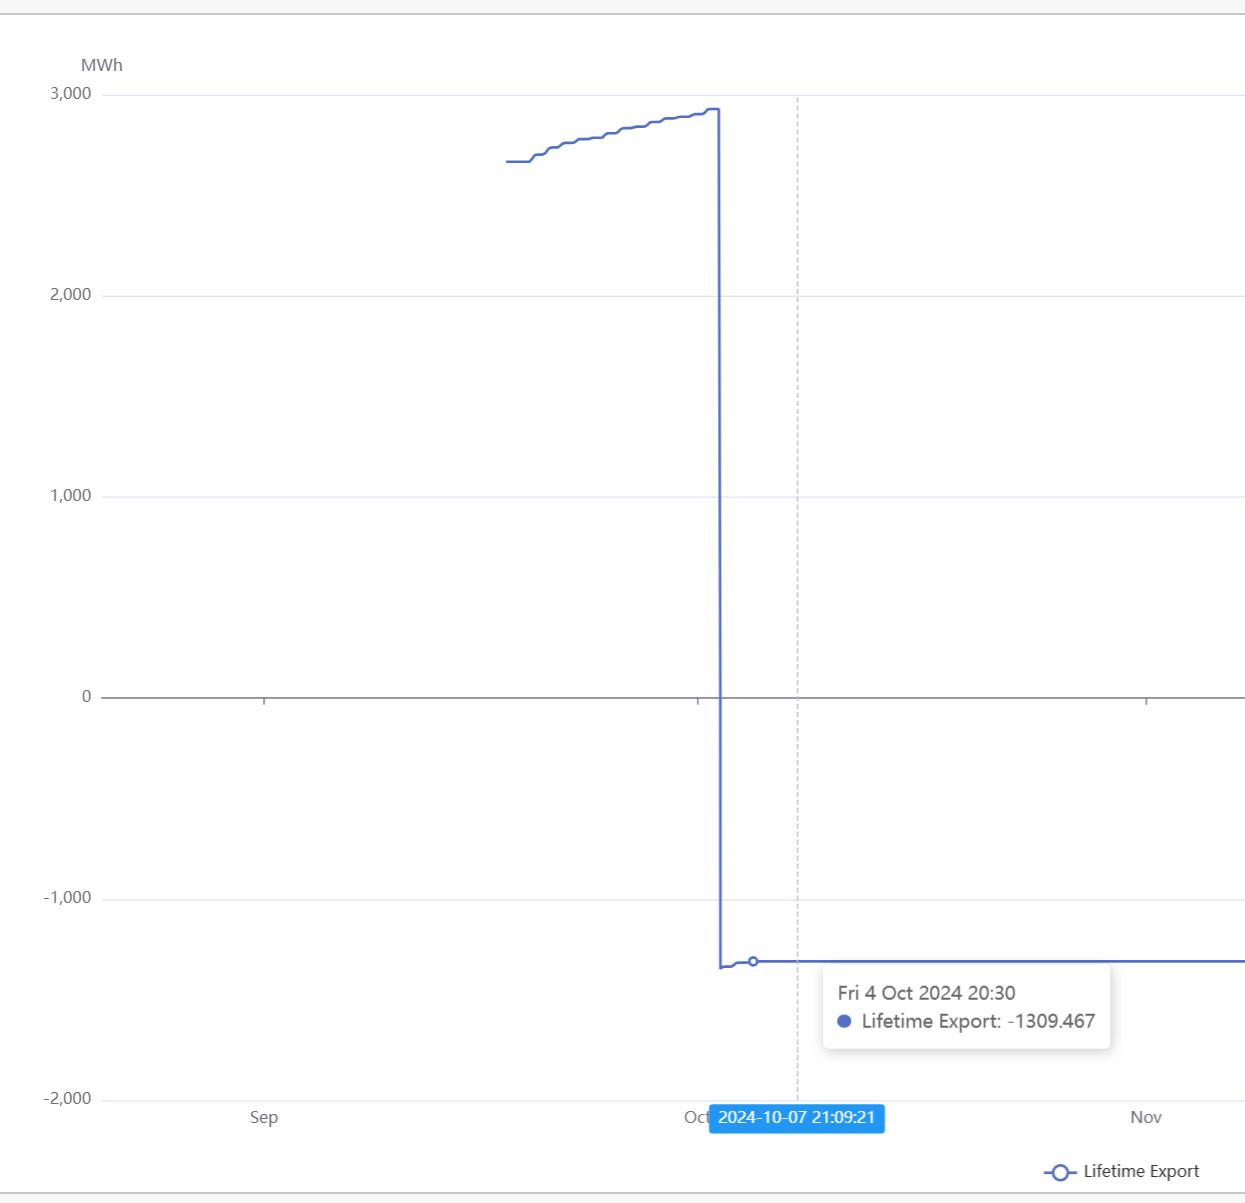The height and width of the screenshot is (1203, 1245).
Task: Click the Oct label on the x-axis
Action: (x=696, y=1117)
